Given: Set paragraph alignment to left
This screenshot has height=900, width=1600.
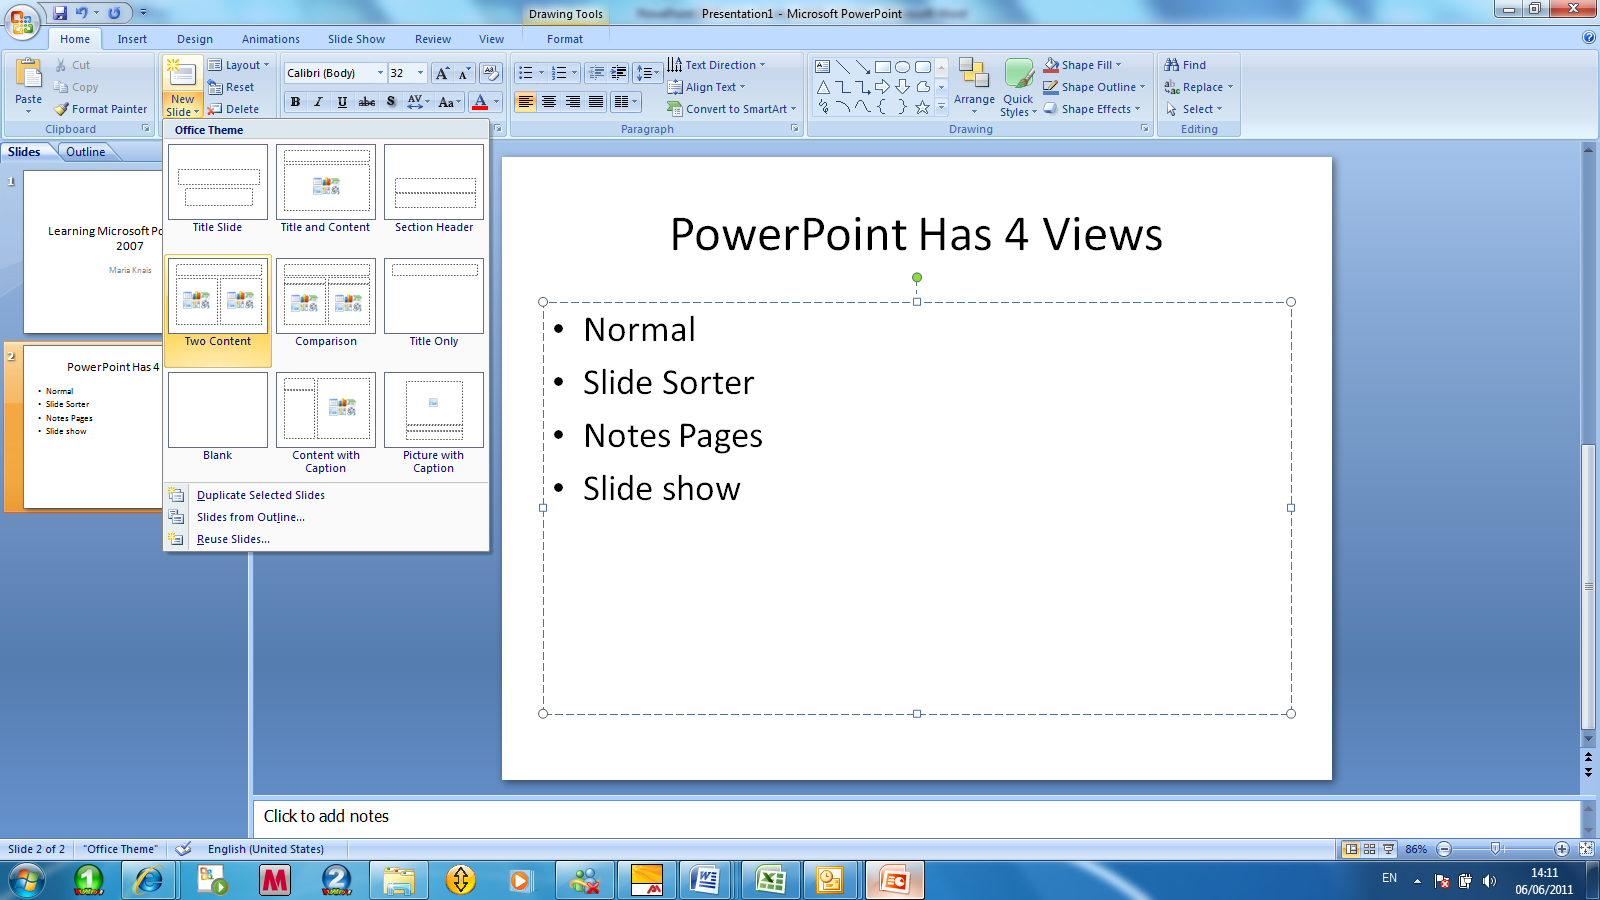Looking at the screenshot, I should click(x=525, y=102).
